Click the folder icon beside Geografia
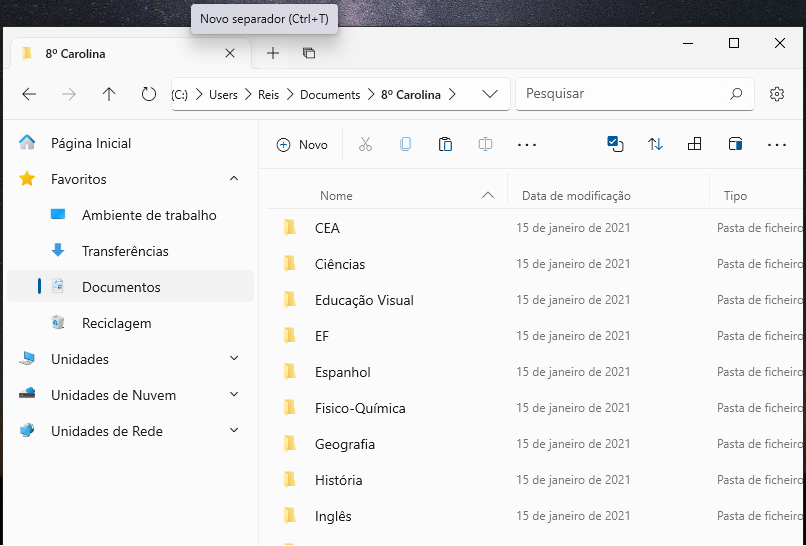Screen dimensions: 806x546 290,443
